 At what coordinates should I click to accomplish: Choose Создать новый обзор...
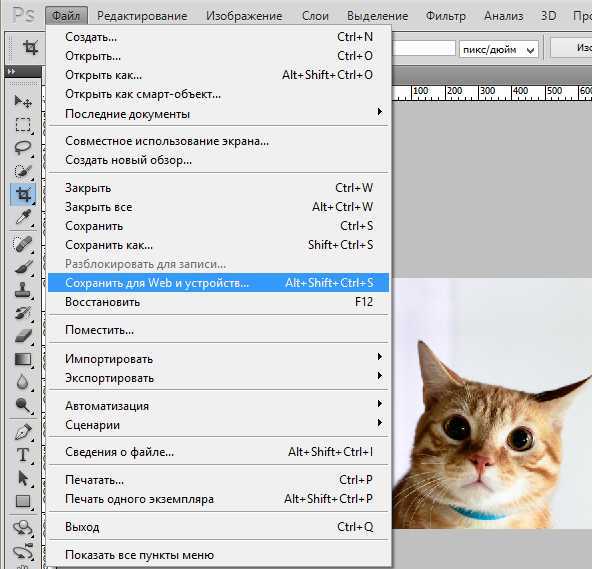click(x=218, y=160)
